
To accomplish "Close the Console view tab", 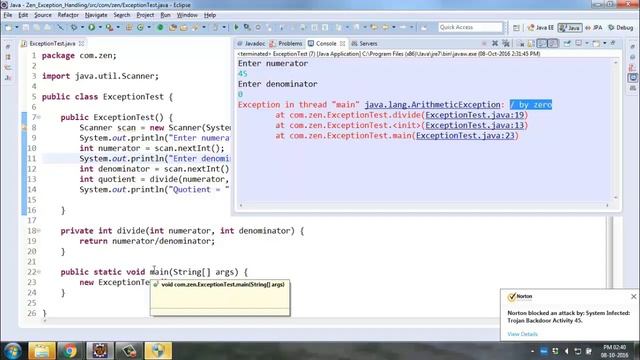I will [342, 43].
